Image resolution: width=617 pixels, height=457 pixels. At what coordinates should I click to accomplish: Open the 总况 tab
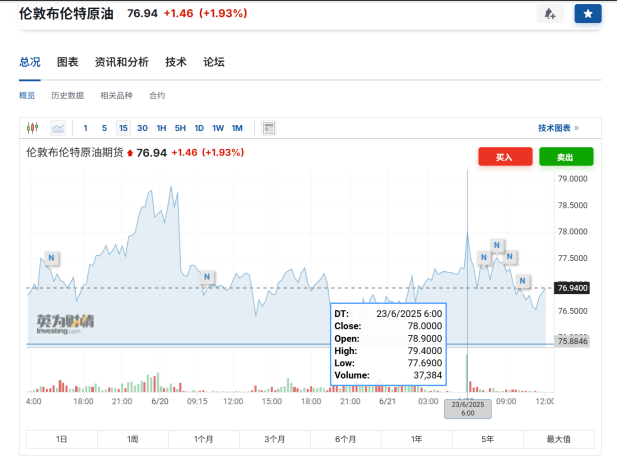(x=30, y=62)
